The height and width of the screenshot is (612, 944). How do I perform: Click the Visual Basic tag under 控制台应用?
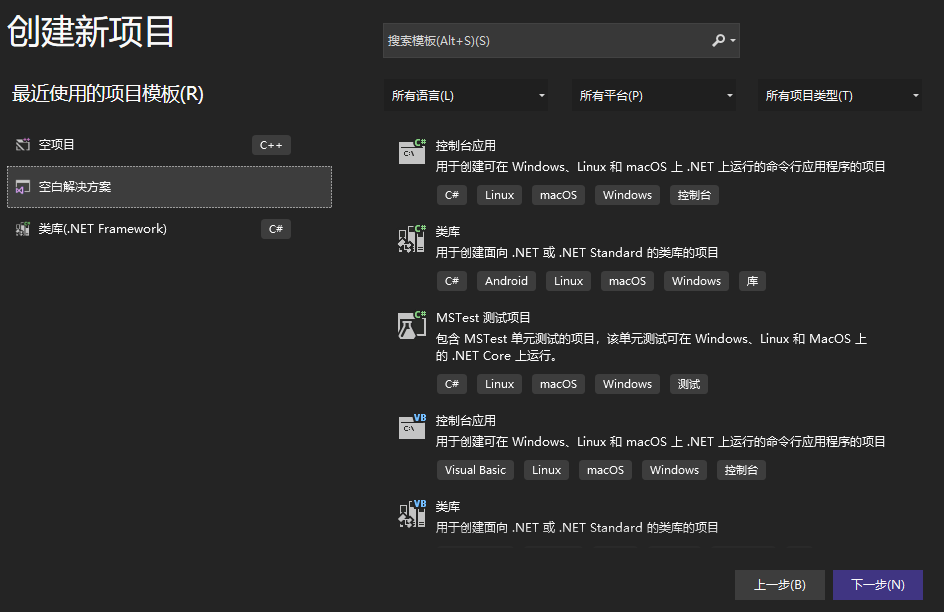(x=476, y=470)
